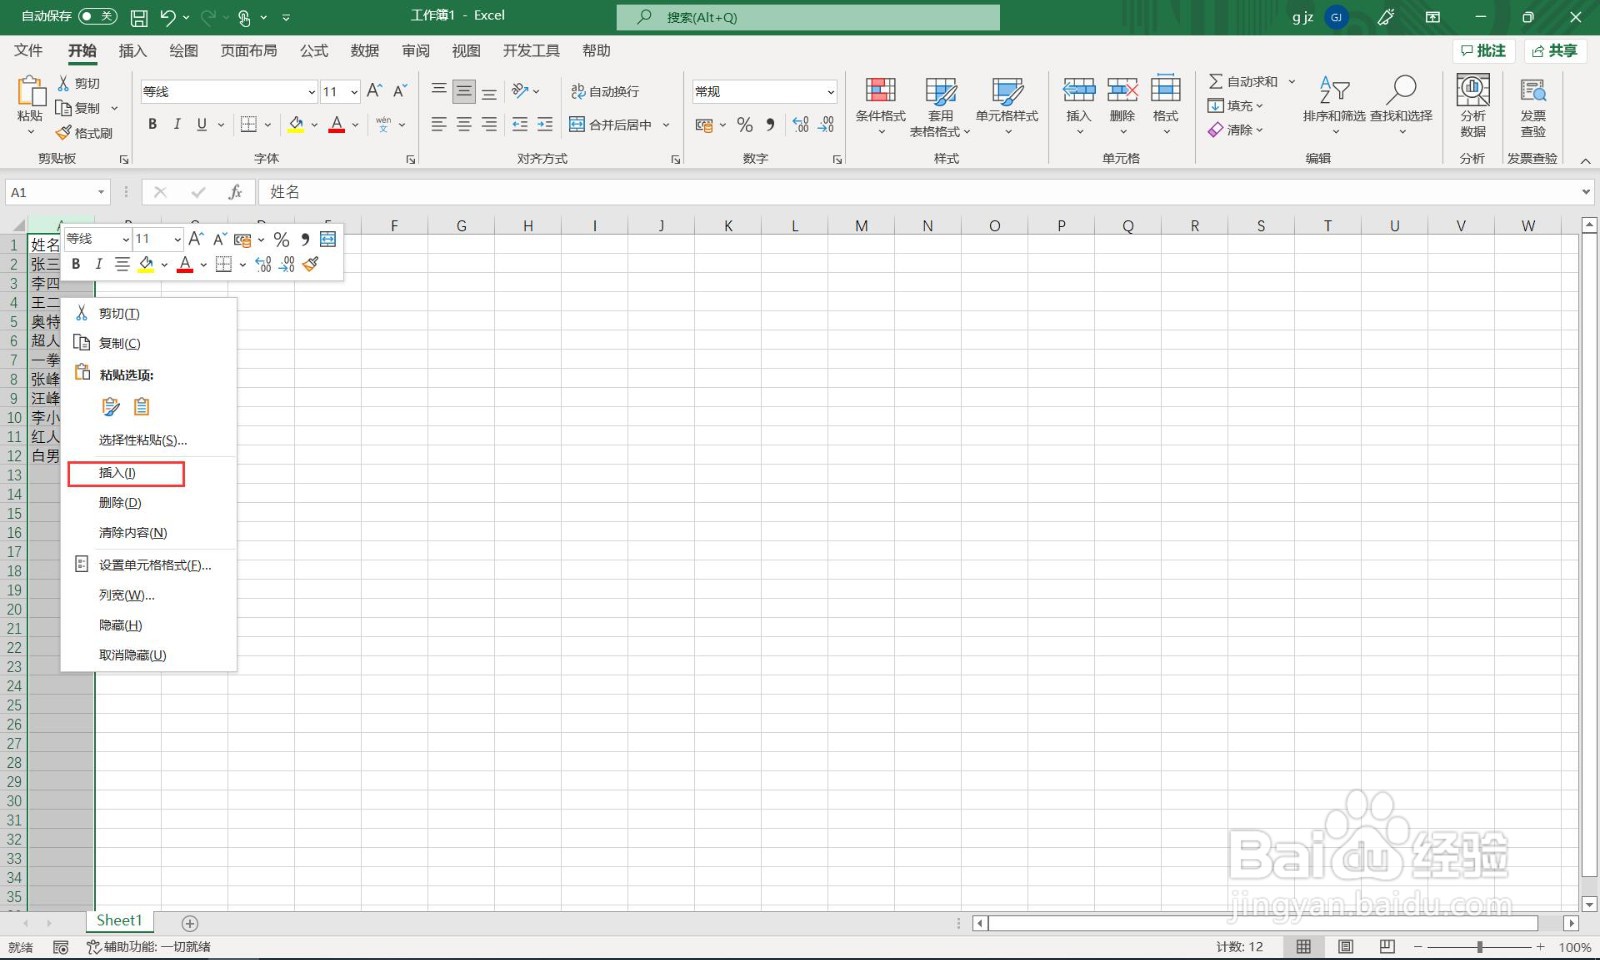Image resolution: width=1600 pixels, height=960 pixels.
Task: Toggle Italic in the mini toolbar
Action: [98, 264]
